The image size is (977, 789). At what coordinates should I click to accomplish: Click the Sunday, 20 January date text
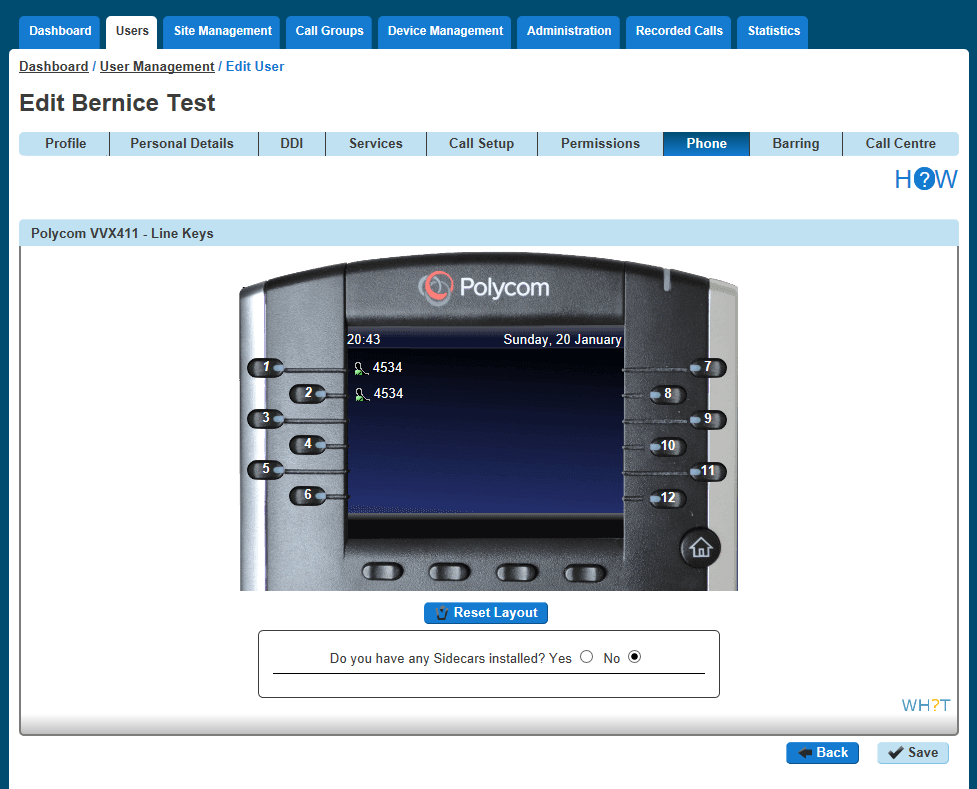(x=562, y=340)
